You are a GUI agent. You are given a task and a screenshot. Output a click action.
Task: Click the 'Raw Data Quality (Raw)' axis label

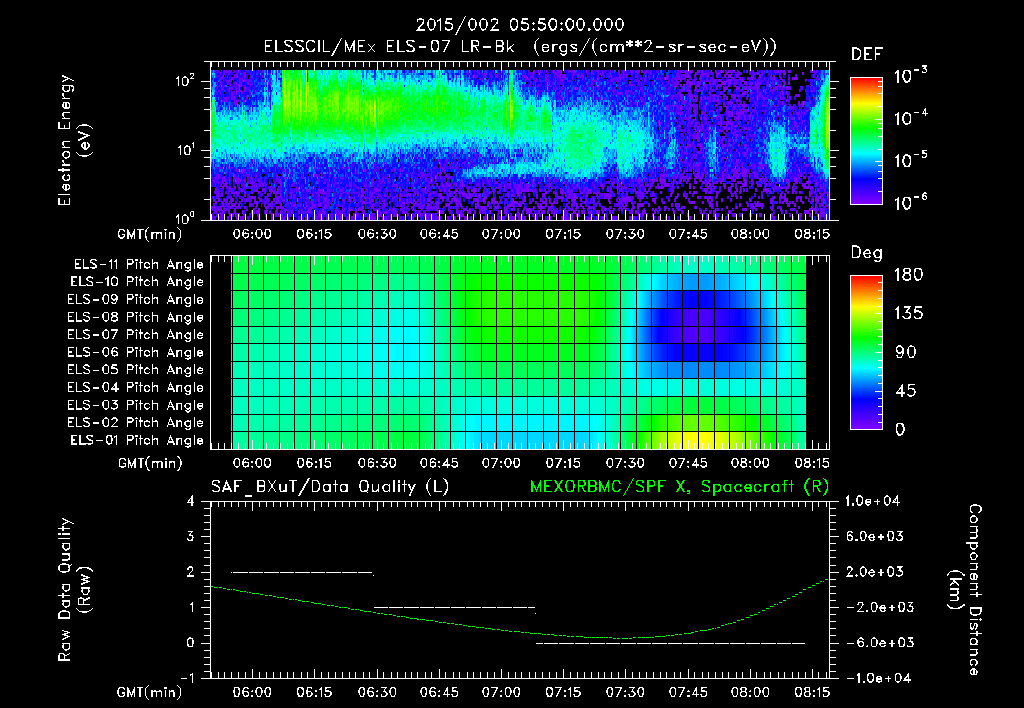coord(74,590)
